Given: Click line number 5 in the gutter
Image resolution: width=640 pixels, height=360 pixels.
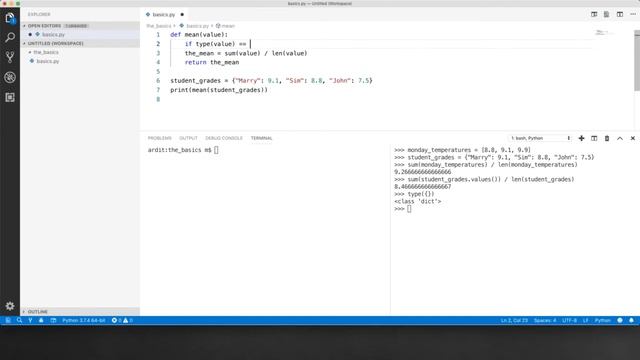Looking at the screenshot, I should tap(158, 72).
